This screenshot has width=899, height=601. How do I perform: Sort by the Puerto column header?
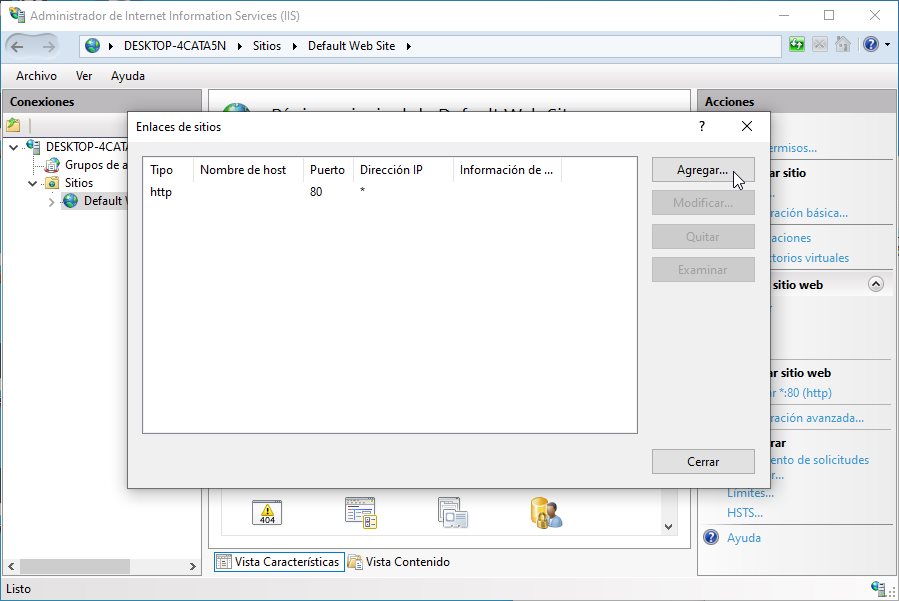329,170
